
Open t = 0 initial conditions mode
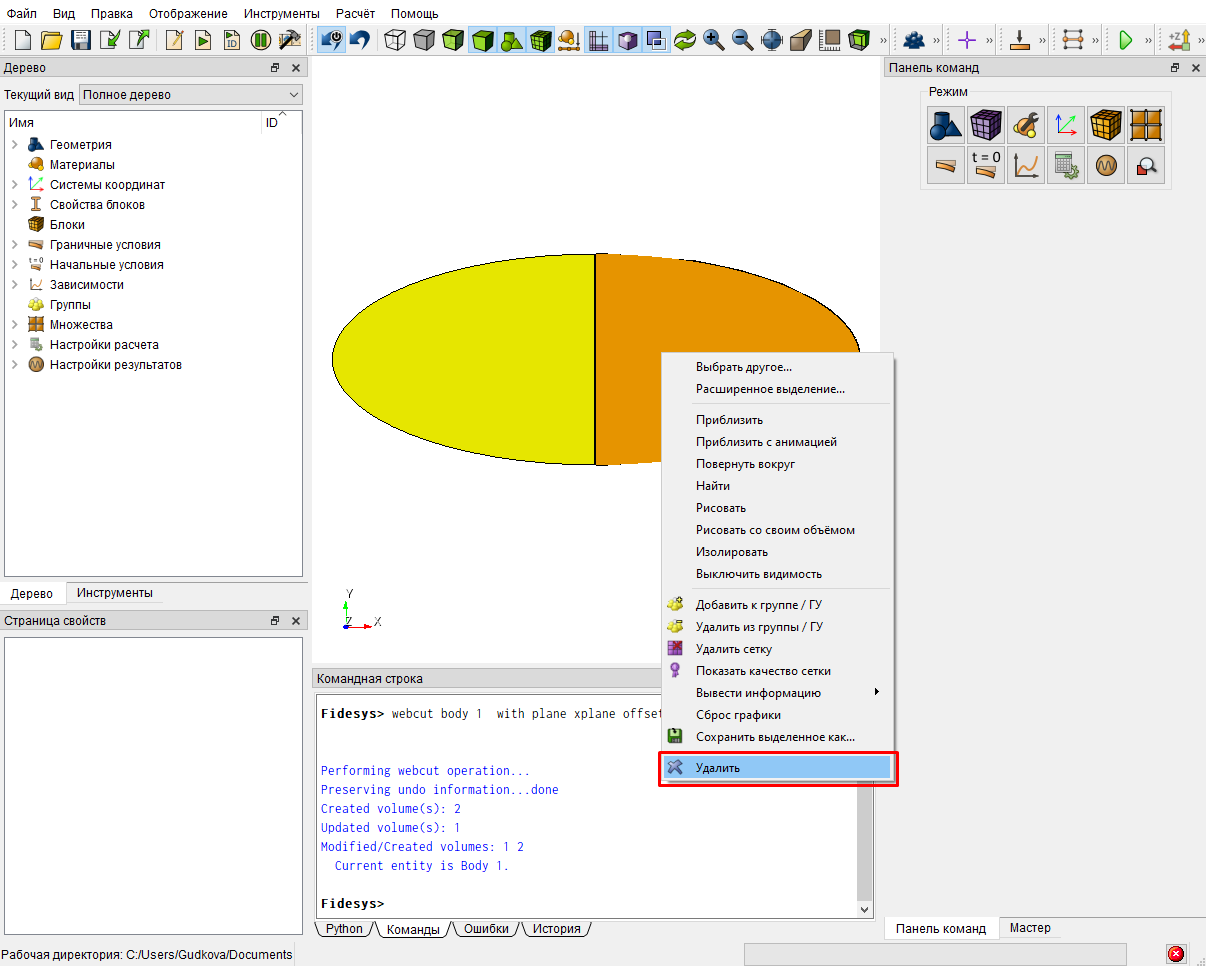coord(986,165)
